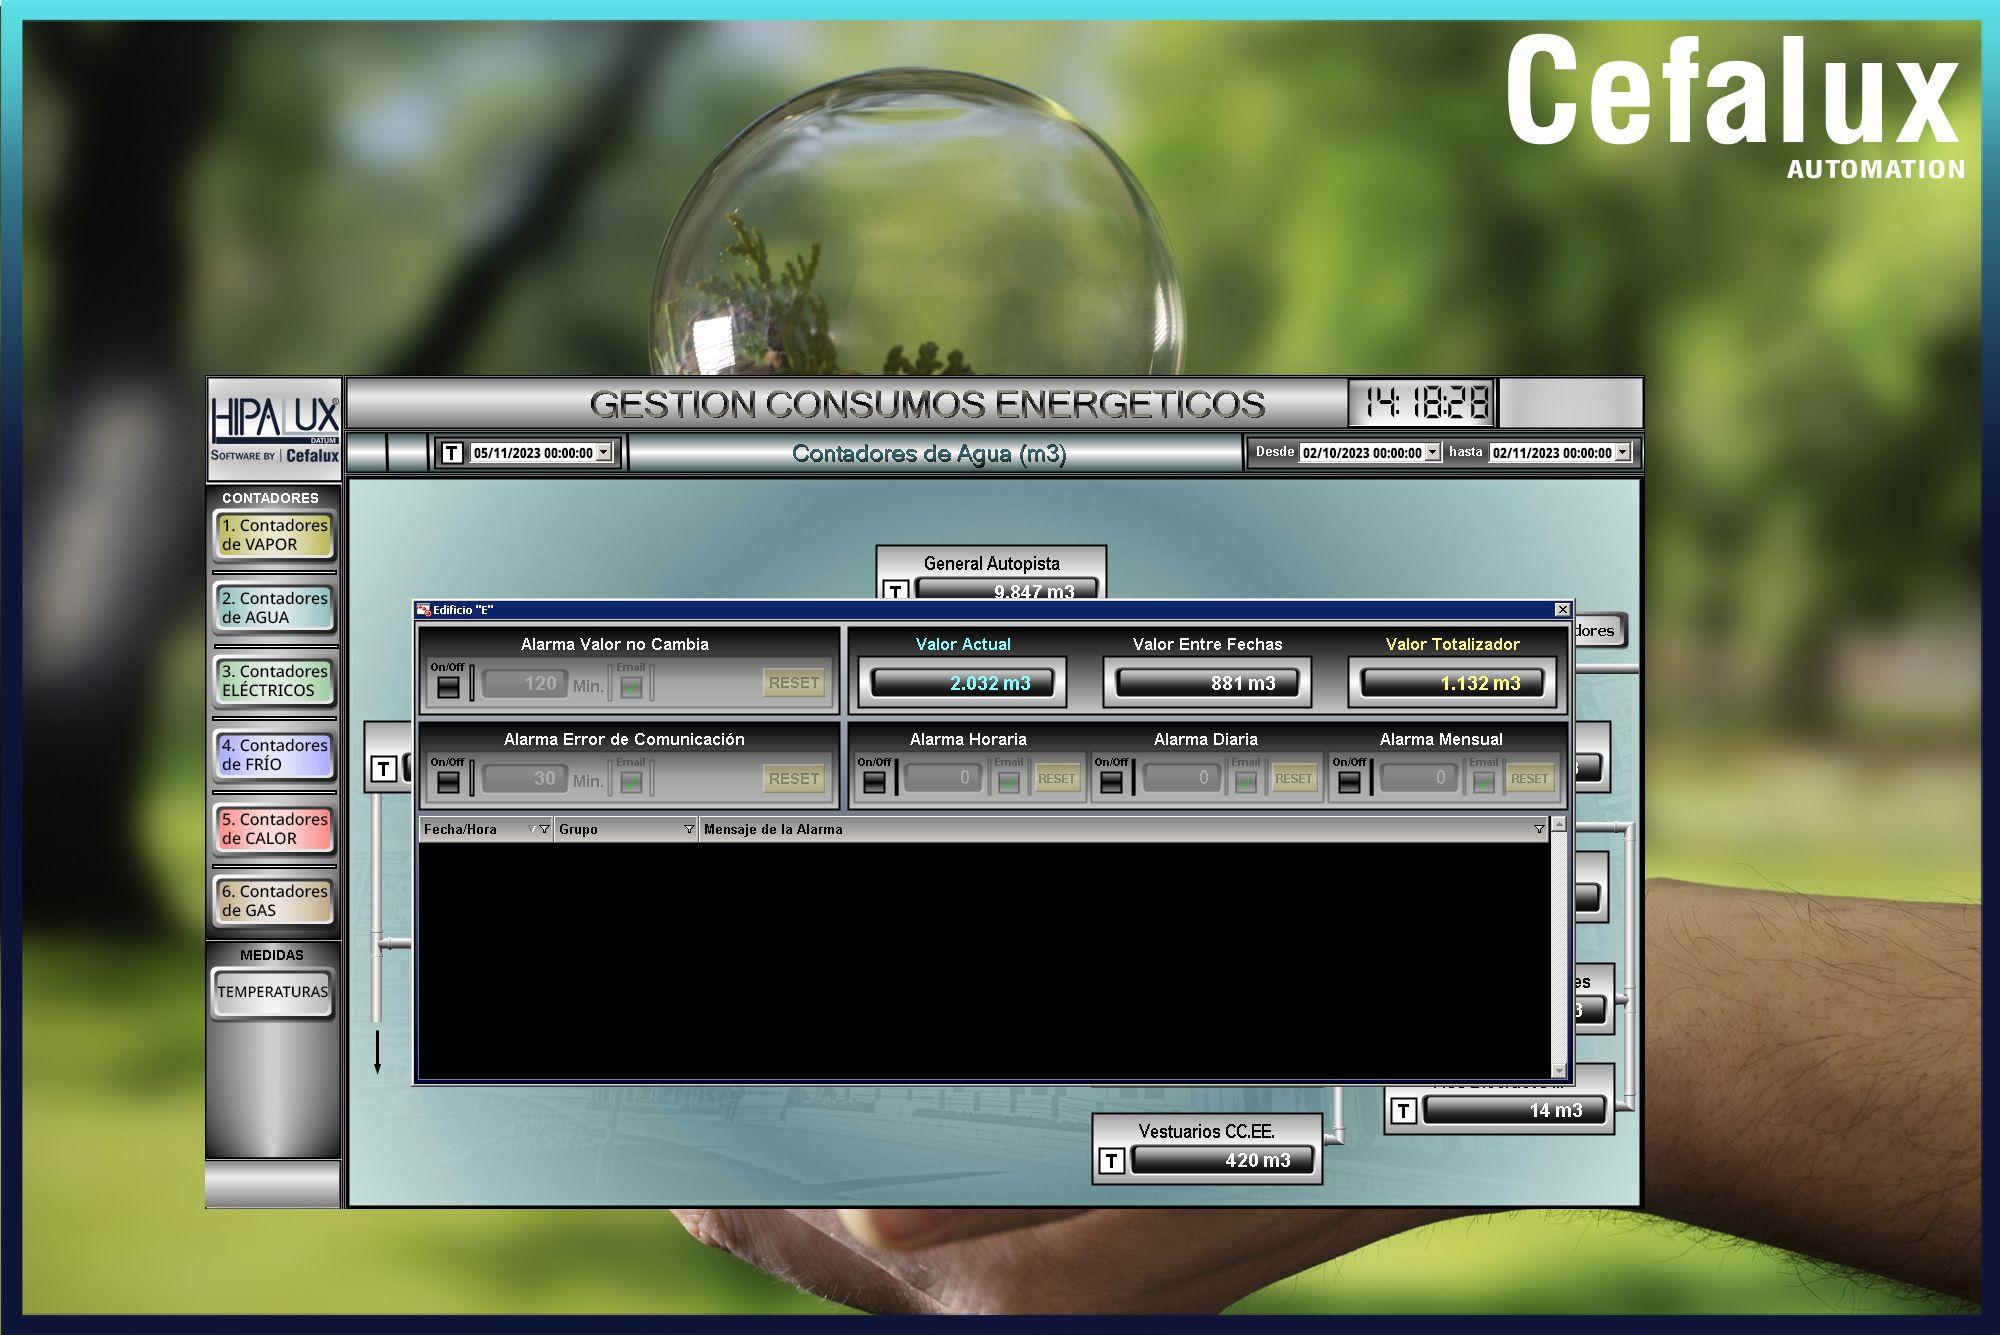Open 1. Contadores de VAPOR
Image resolution: width=2000 pixels, height=1335 pixels.
coord(274,535)
